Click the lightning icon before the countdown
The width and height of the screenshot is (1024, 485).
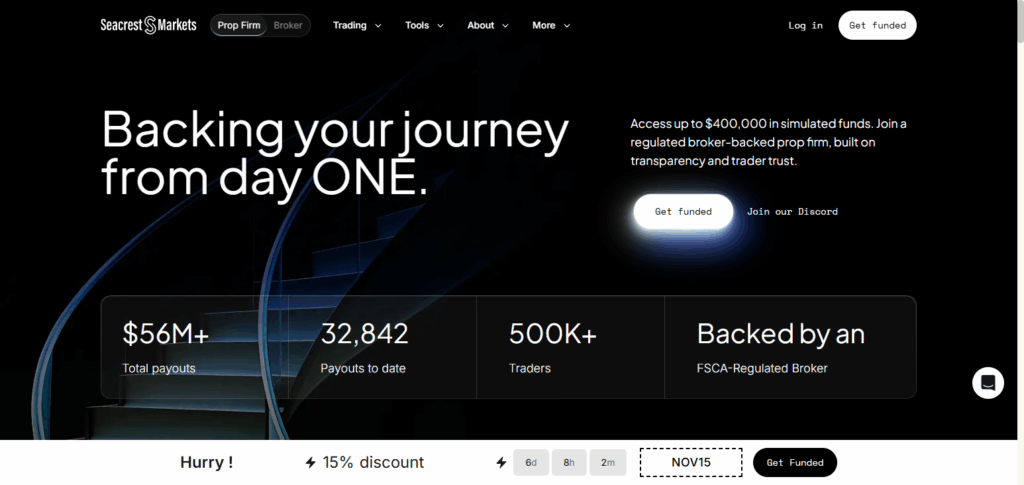[x=501, y=463]
